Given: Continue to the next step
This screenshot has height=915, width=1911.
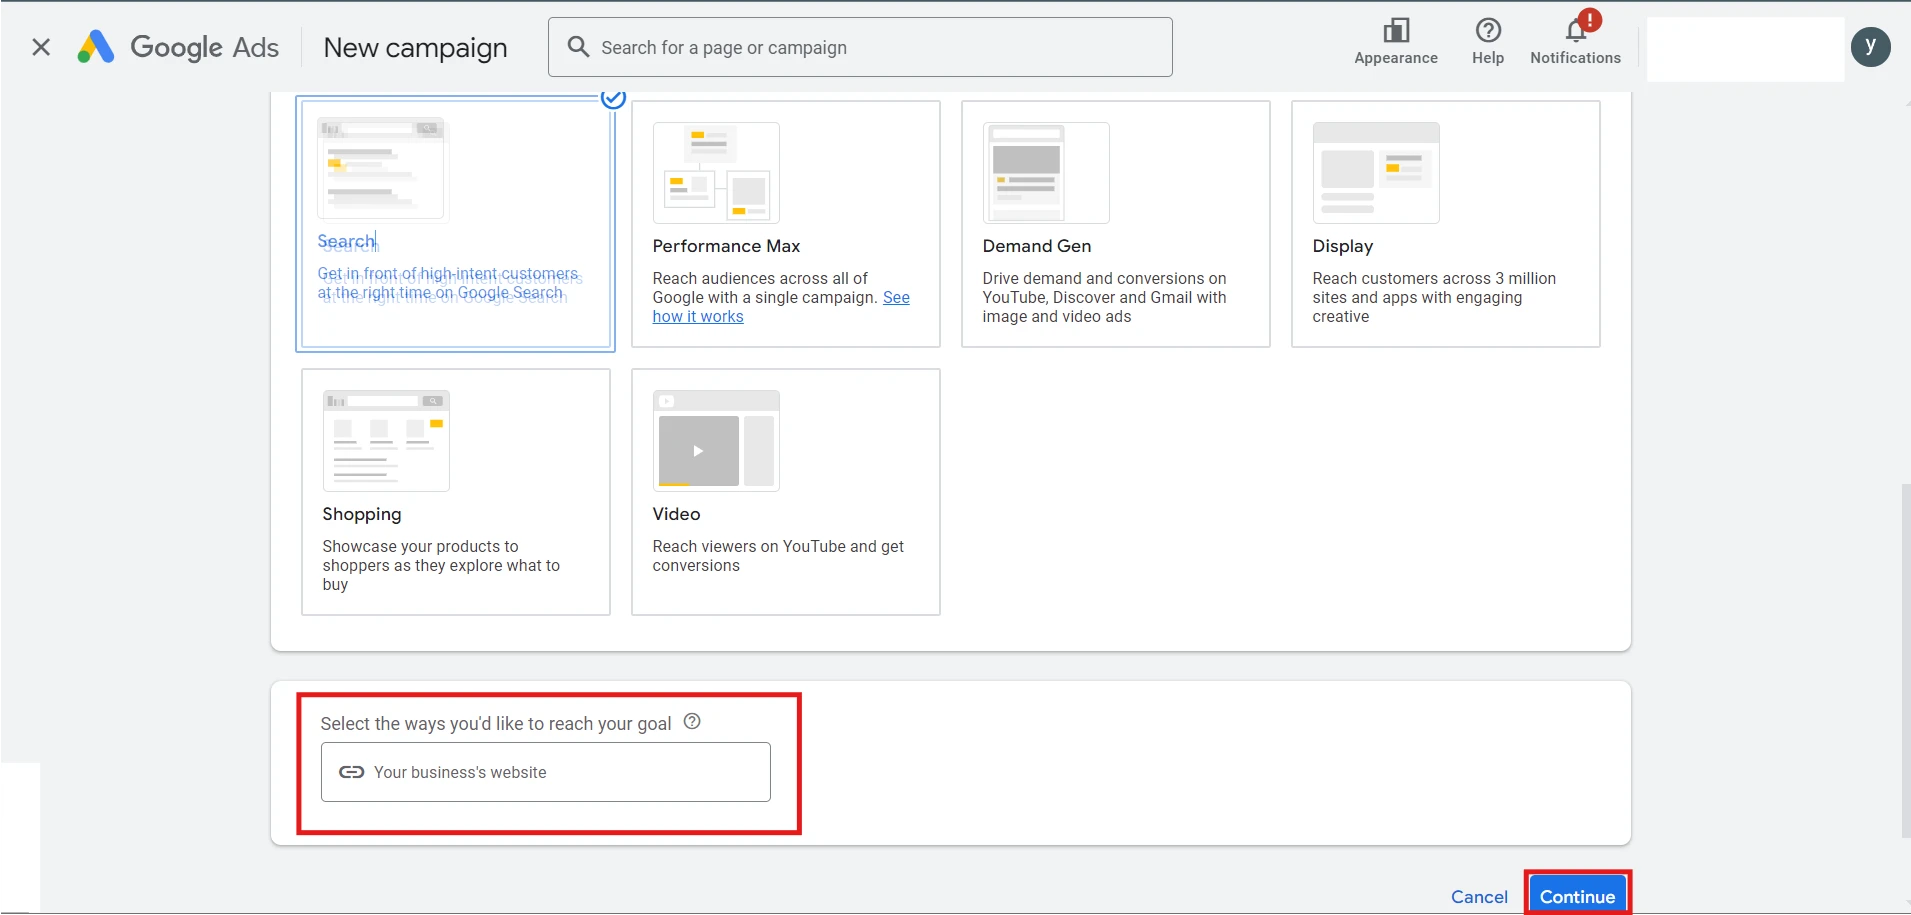Looking at the screenshot, I should tap(1577, 896).
